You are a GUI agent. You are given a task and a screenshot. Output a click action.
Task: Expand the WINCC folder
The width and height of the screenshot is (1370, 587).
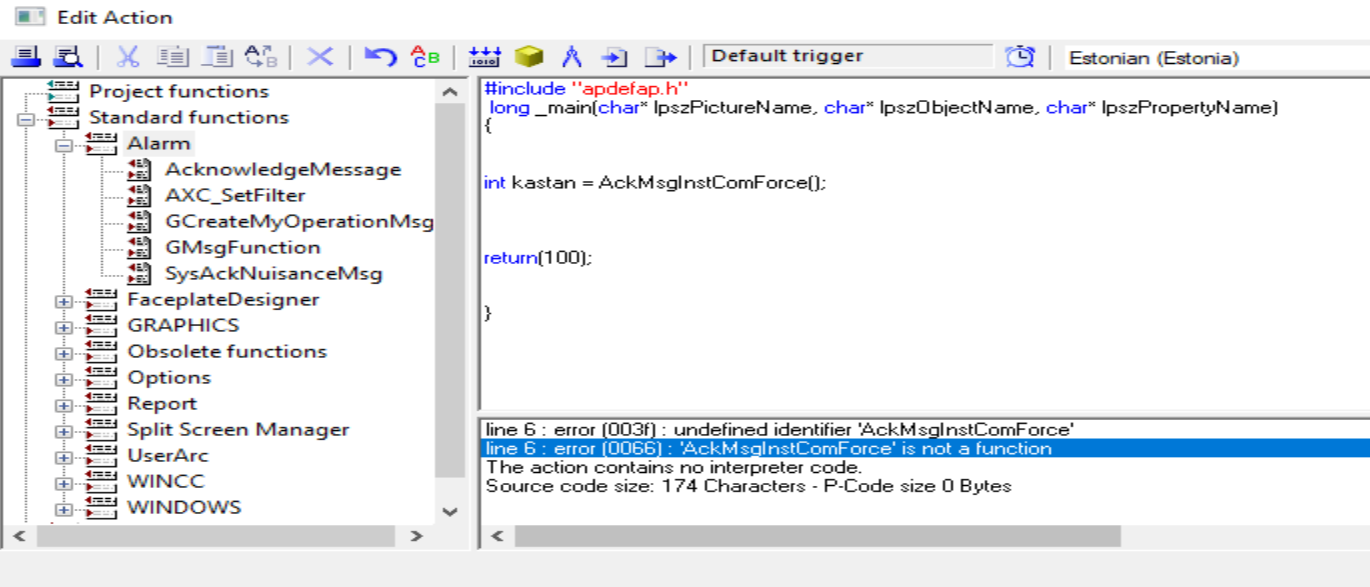(64, 484)
